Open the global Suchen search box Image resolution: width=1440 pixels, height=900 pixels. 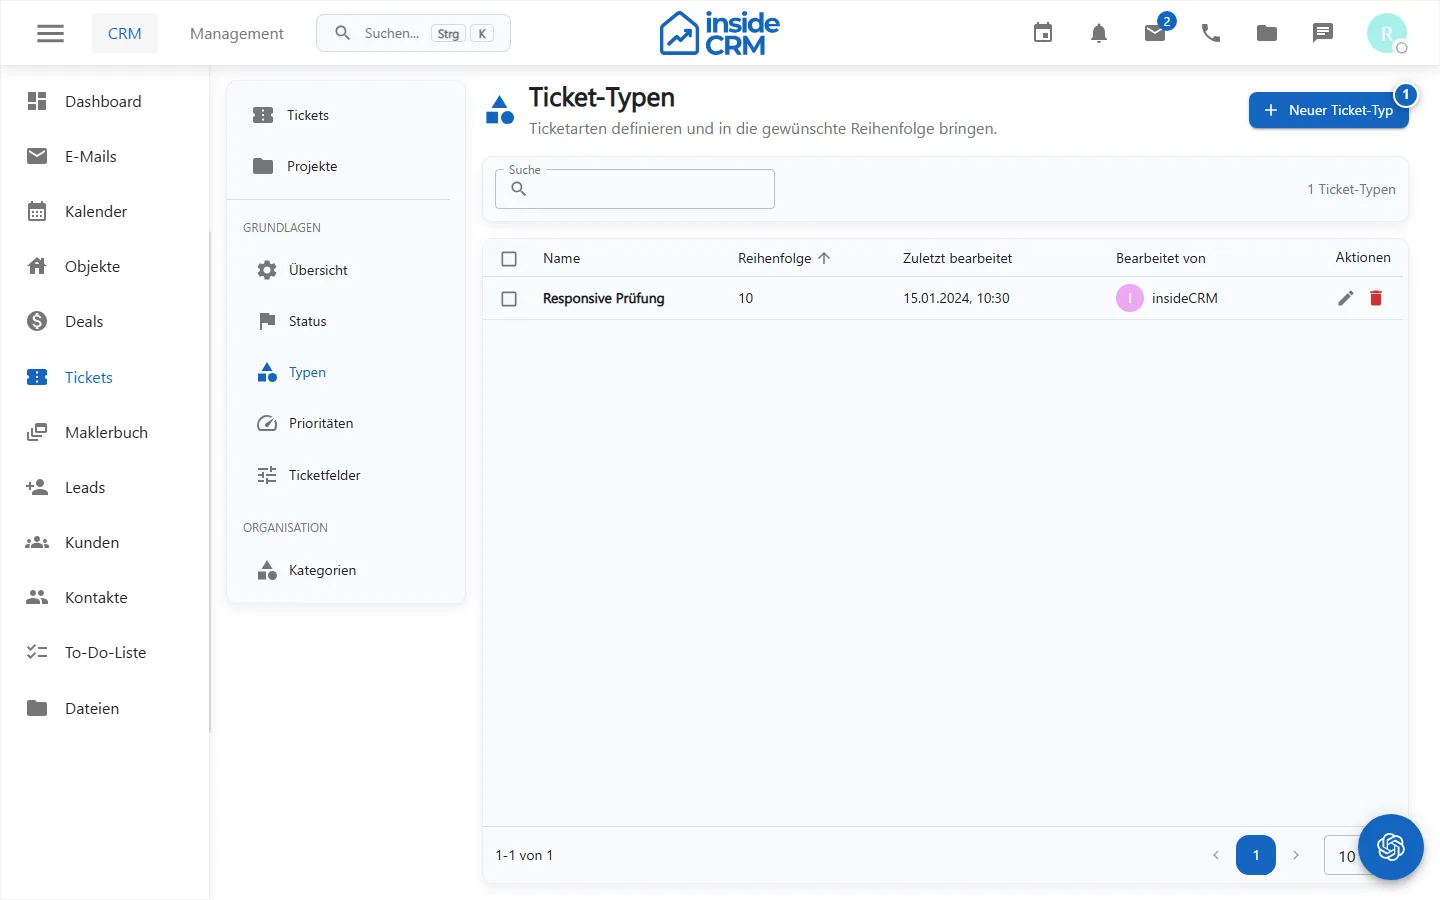(413, 33)
